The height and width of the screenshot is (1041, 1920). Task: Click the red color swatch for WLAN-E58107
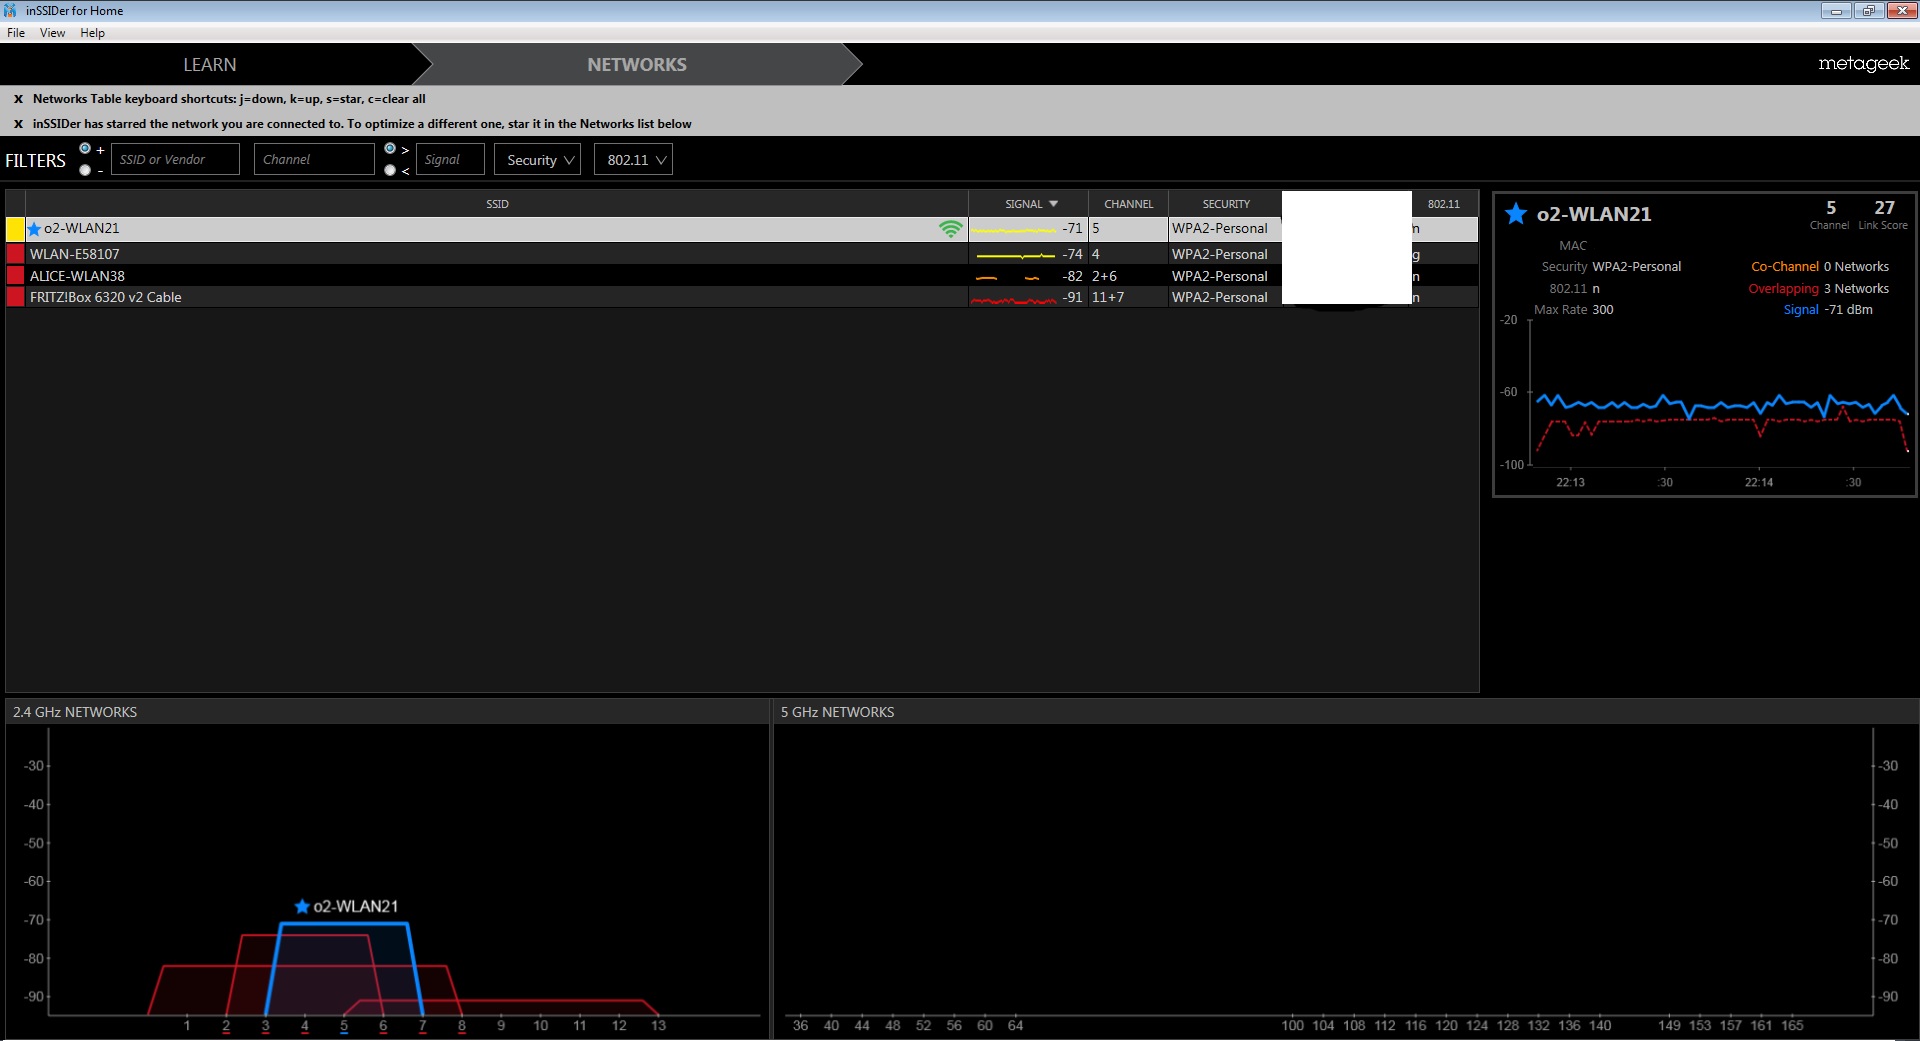tap(15, 254)
